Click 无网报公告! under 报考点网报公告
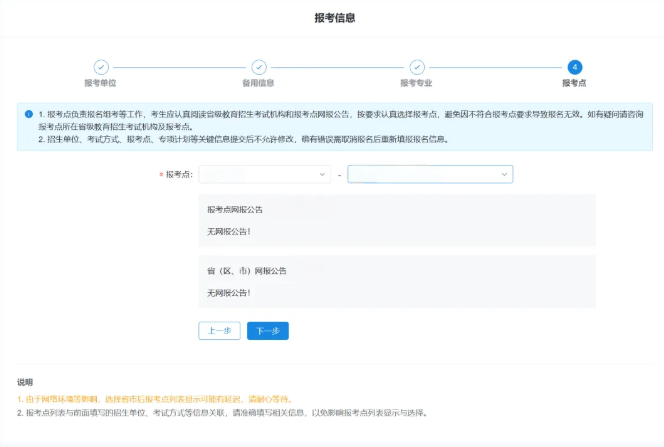The width and height of the screenshot is (664, 447). click(229, 232)
